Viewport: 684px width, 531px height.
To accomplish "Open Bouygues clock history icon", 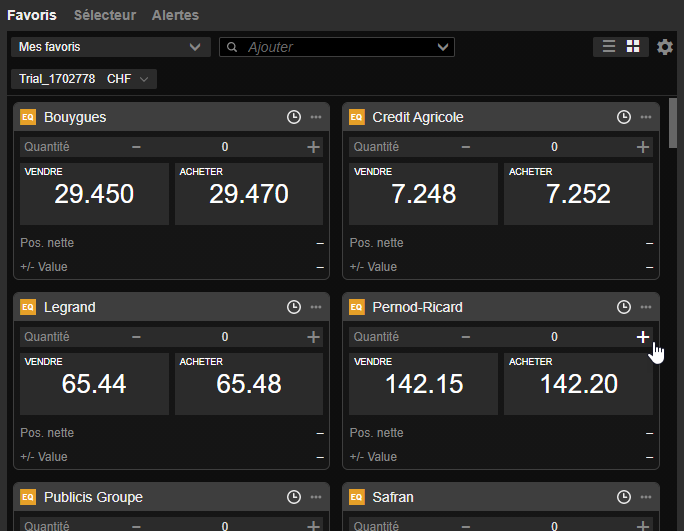I will (x=294, y=117).
